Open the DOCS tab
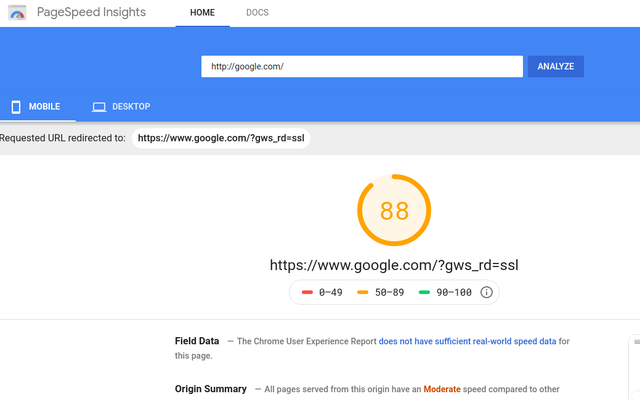Screen dimensions: 640x400 [257, 13]
